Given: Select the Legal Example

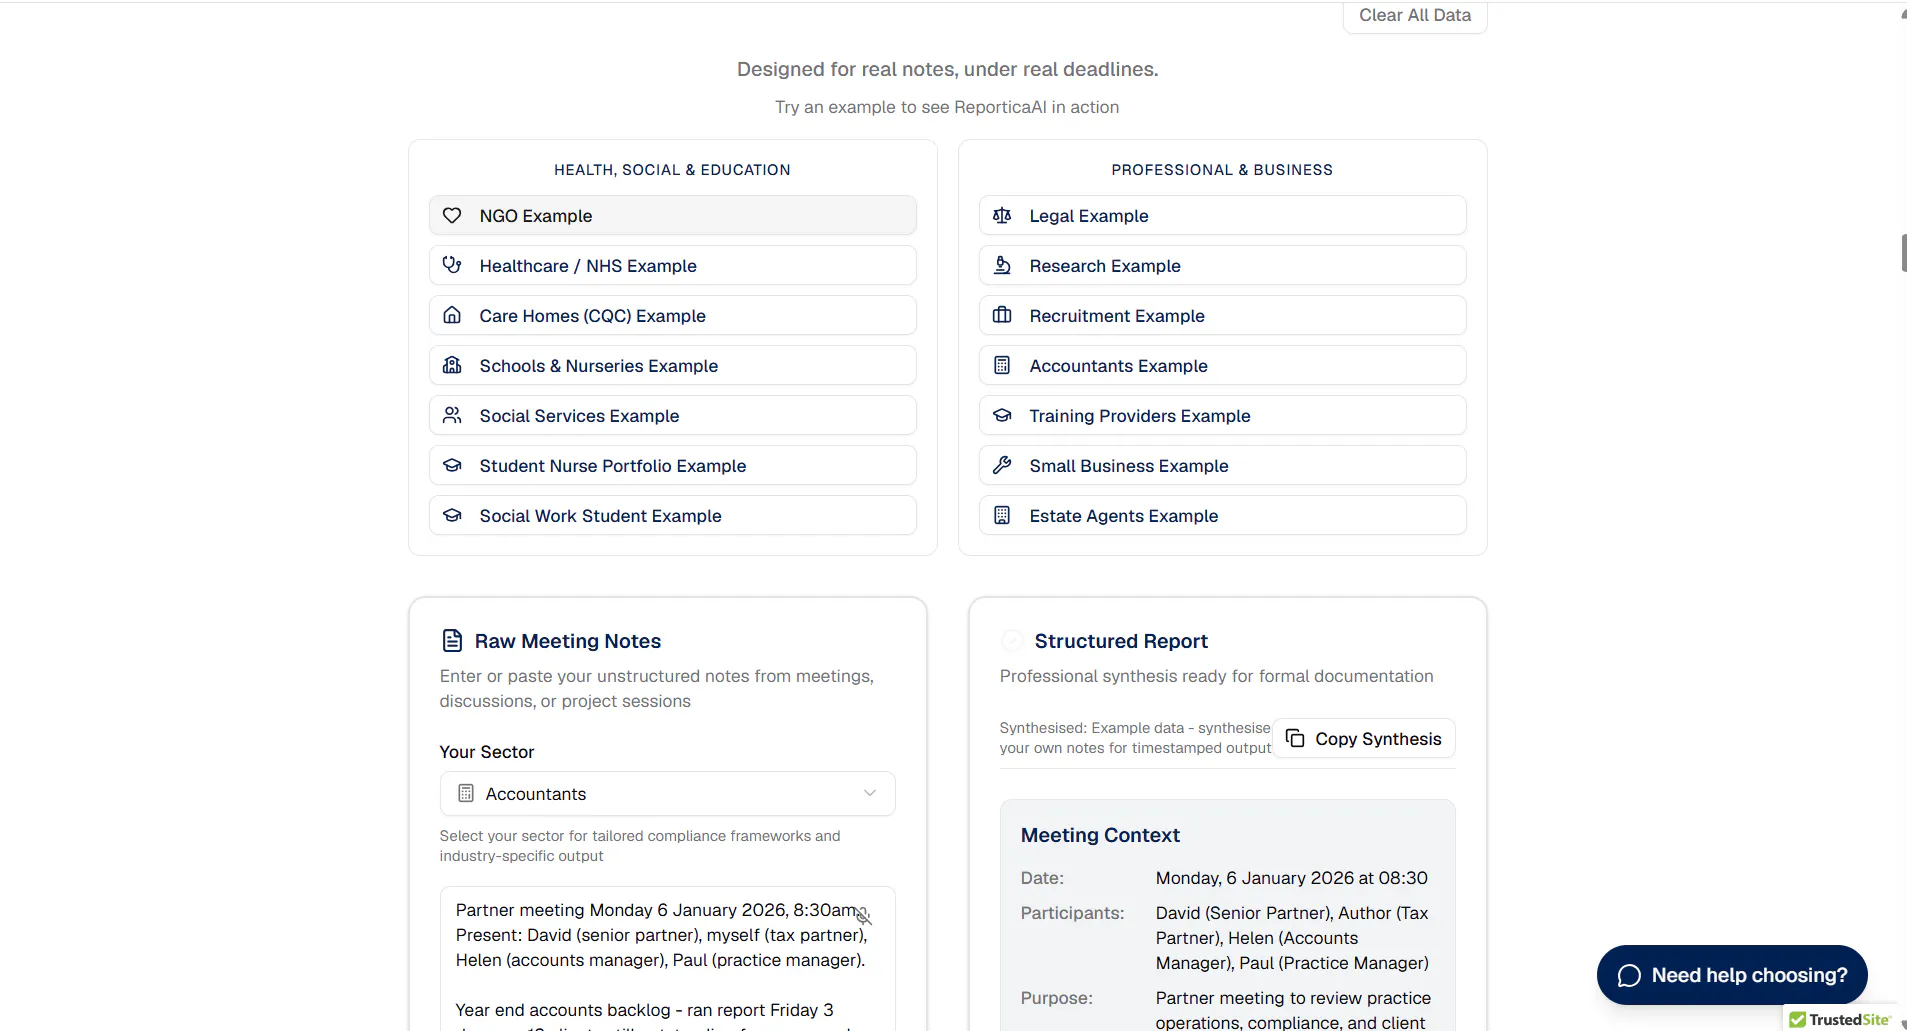Looking at the screenshot, I should pos(1222,215).
